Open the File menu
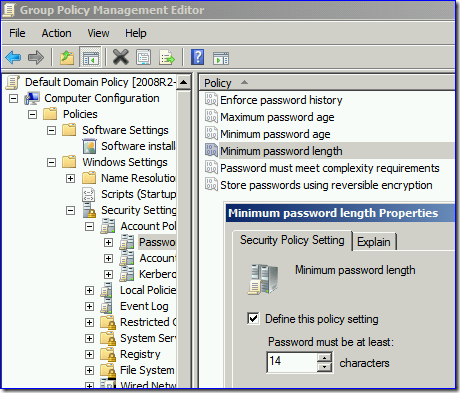The image size is (460, 393). point(17,33)
